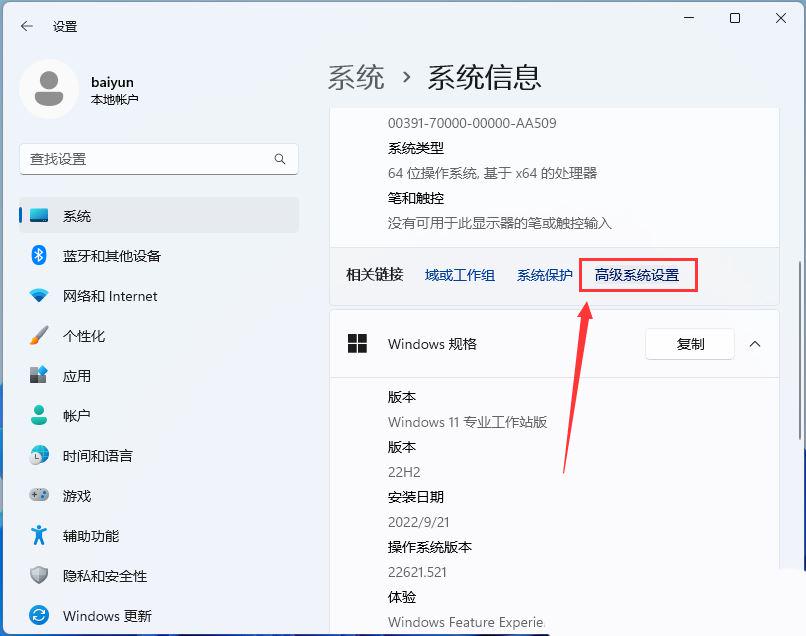Click the OS build 22621.521
The height and width of the screenshot is (636, 806).
(417, 572)
